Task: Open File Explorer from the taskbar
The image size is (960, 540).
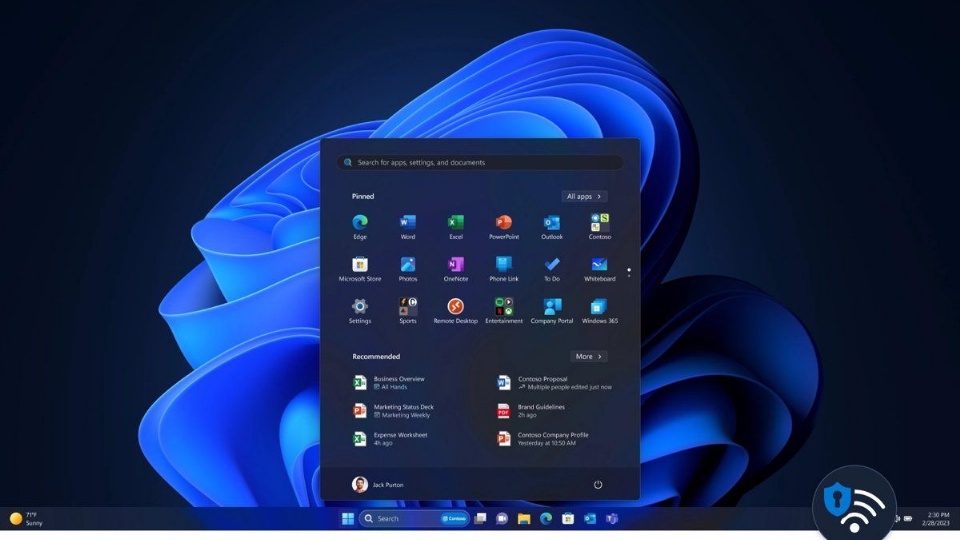Action: (524, 519)
